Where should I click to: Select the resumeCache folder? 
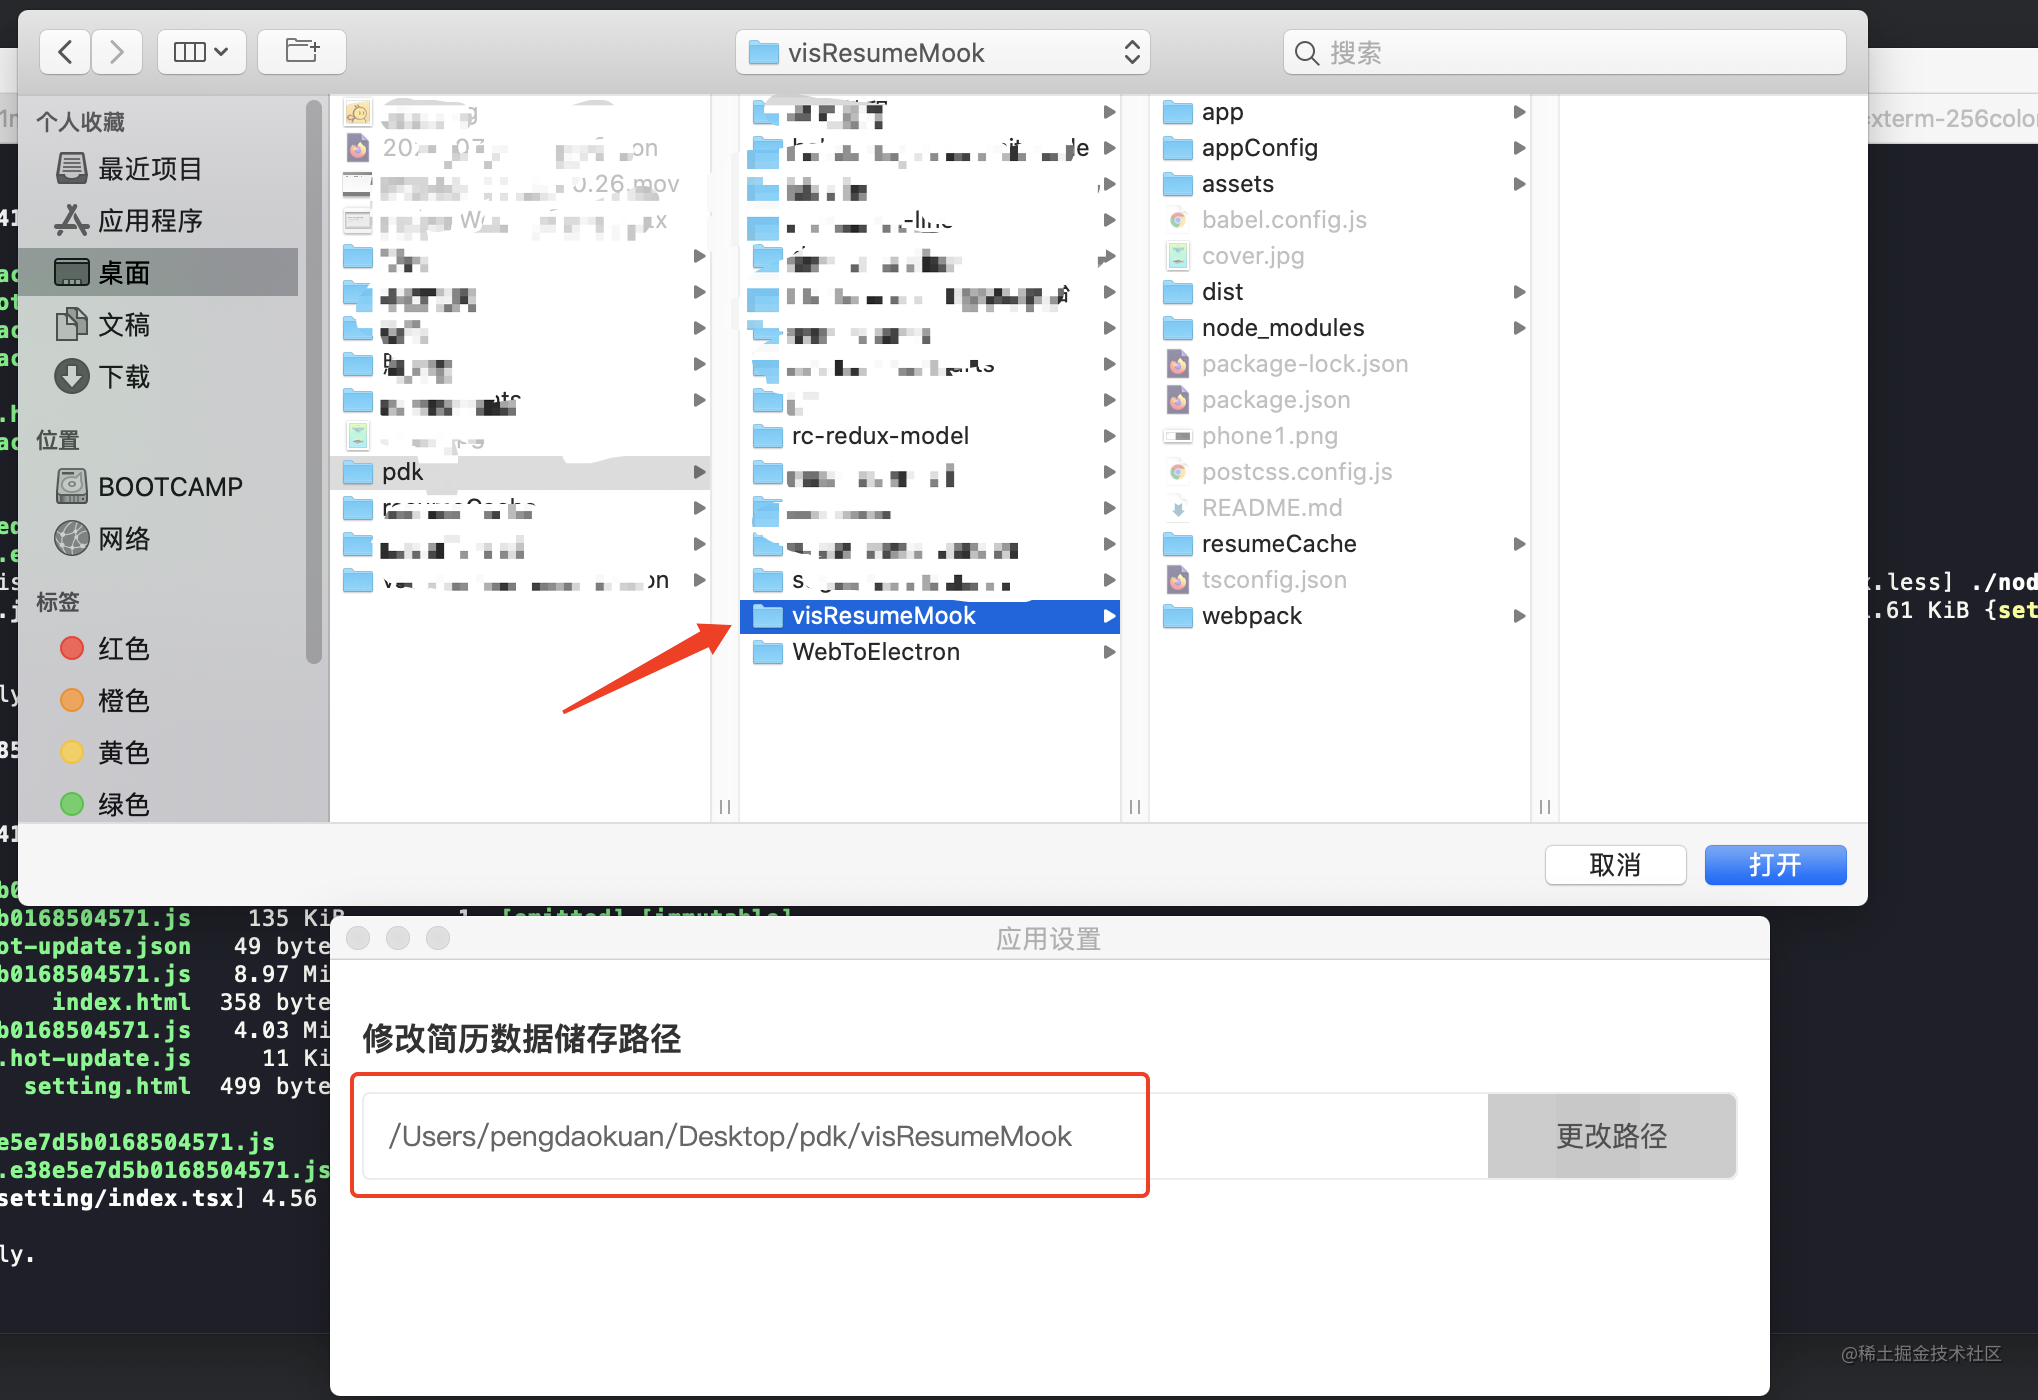pyautogui.click(x=1344, y=544)
